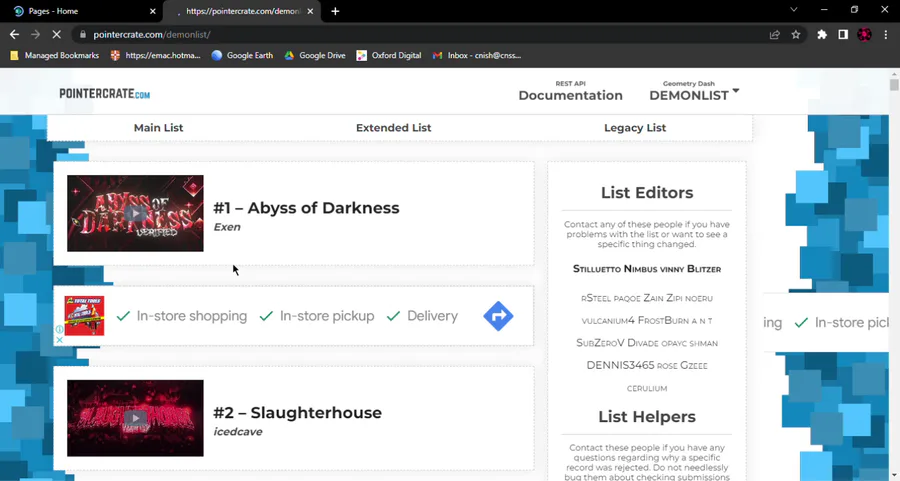
Task: Click the List Helpers heading
Action: 647,416
